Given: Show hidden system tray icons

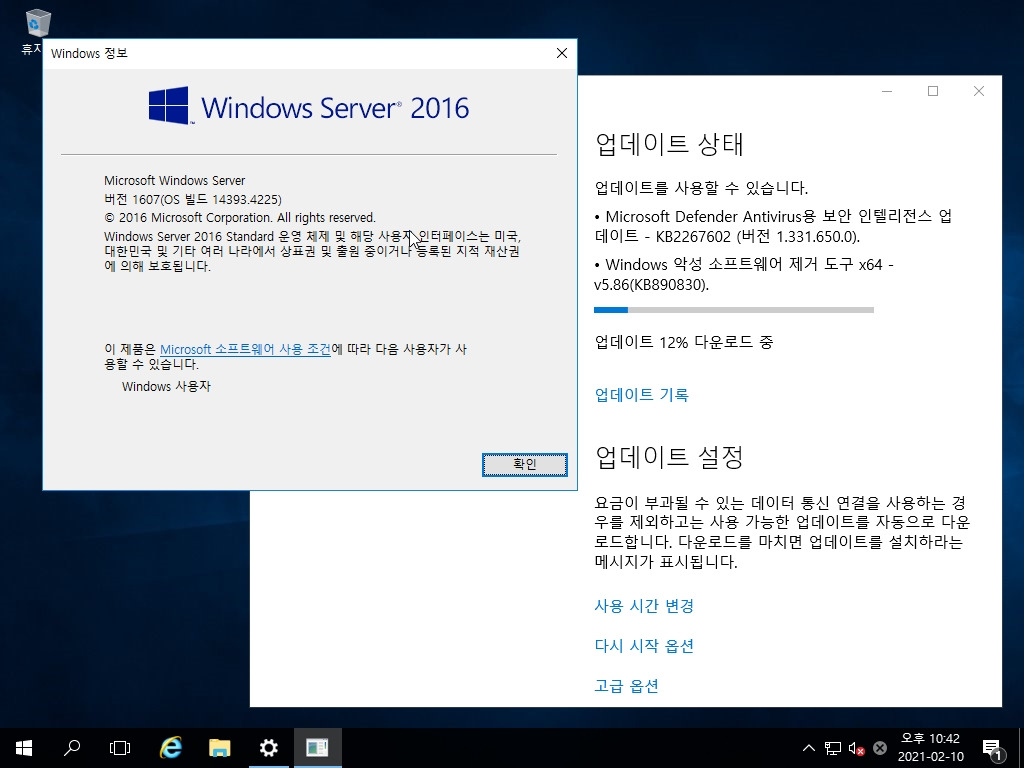Looking at the screenshot, I should 808,748.
